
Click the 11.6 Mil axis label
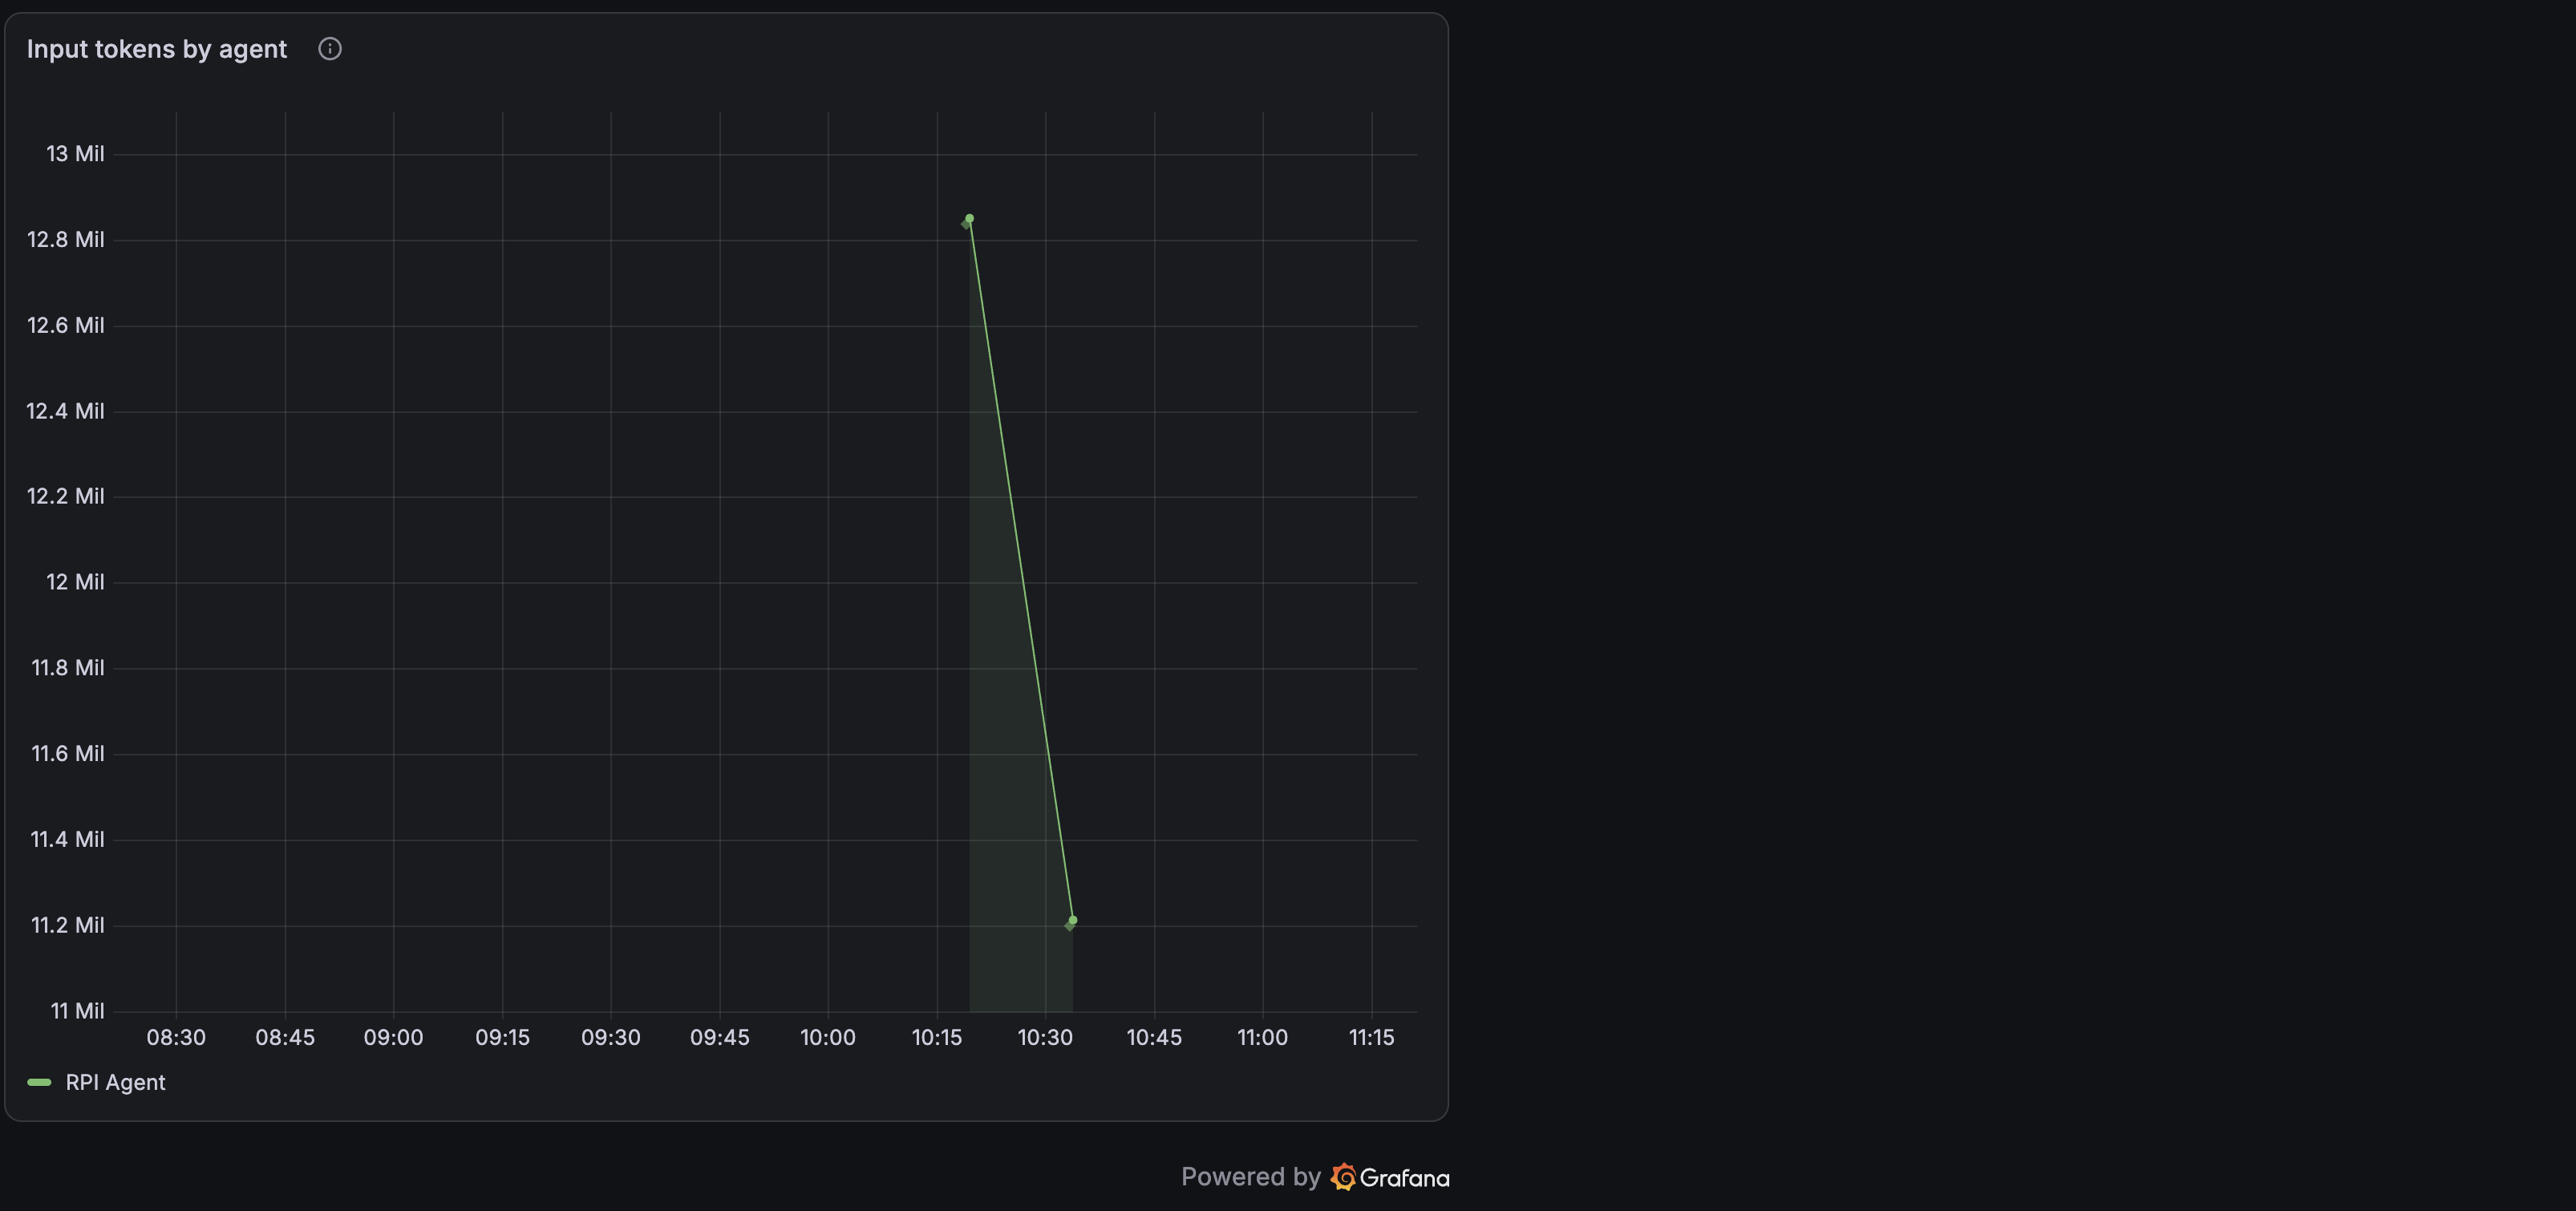(x=68, y=754)
